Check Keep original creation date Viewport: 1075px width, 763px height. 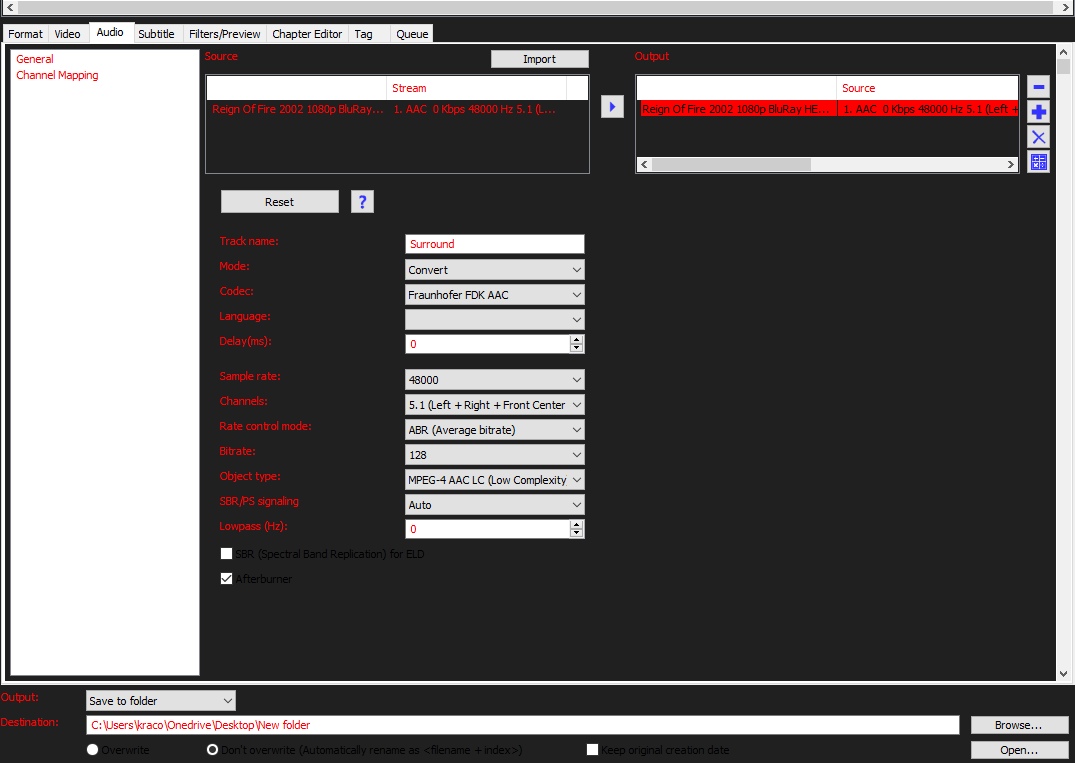[x=592, y=749]
